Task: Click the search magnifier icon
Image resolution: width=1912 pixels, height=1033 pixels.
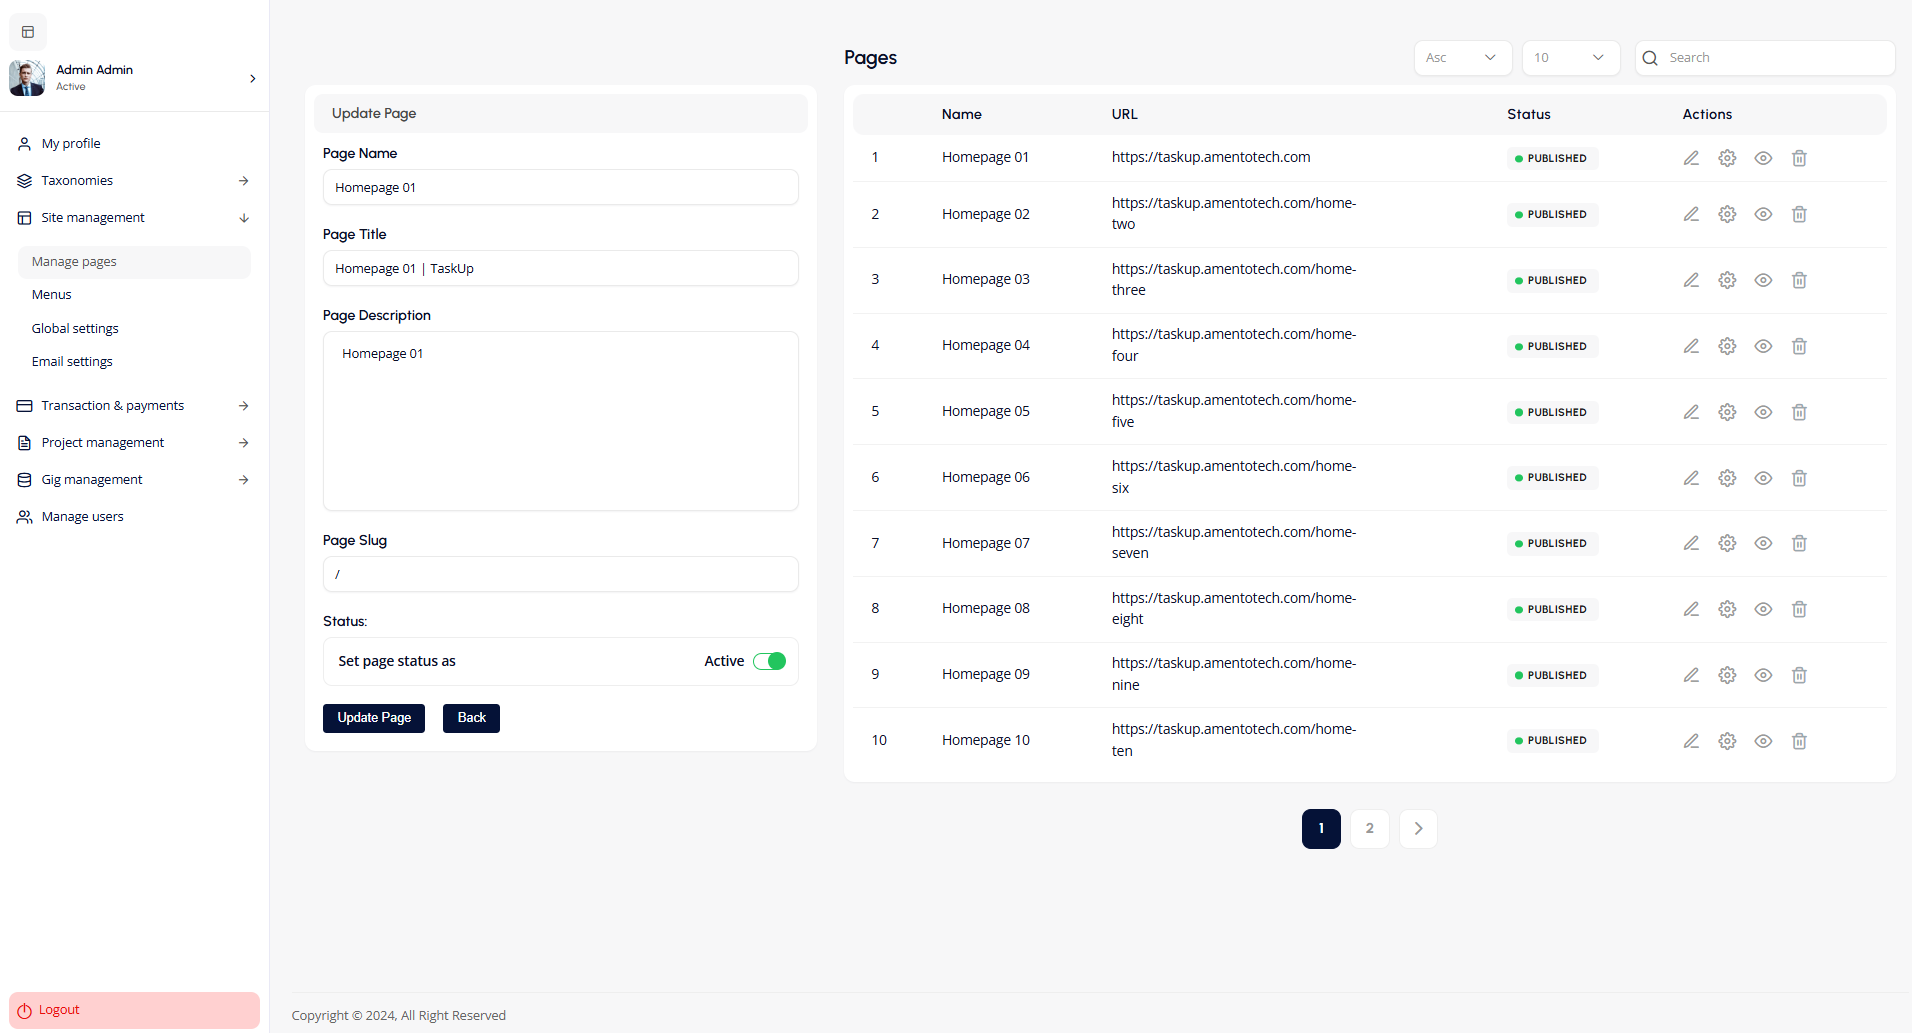Action: tap(1650, 58)
